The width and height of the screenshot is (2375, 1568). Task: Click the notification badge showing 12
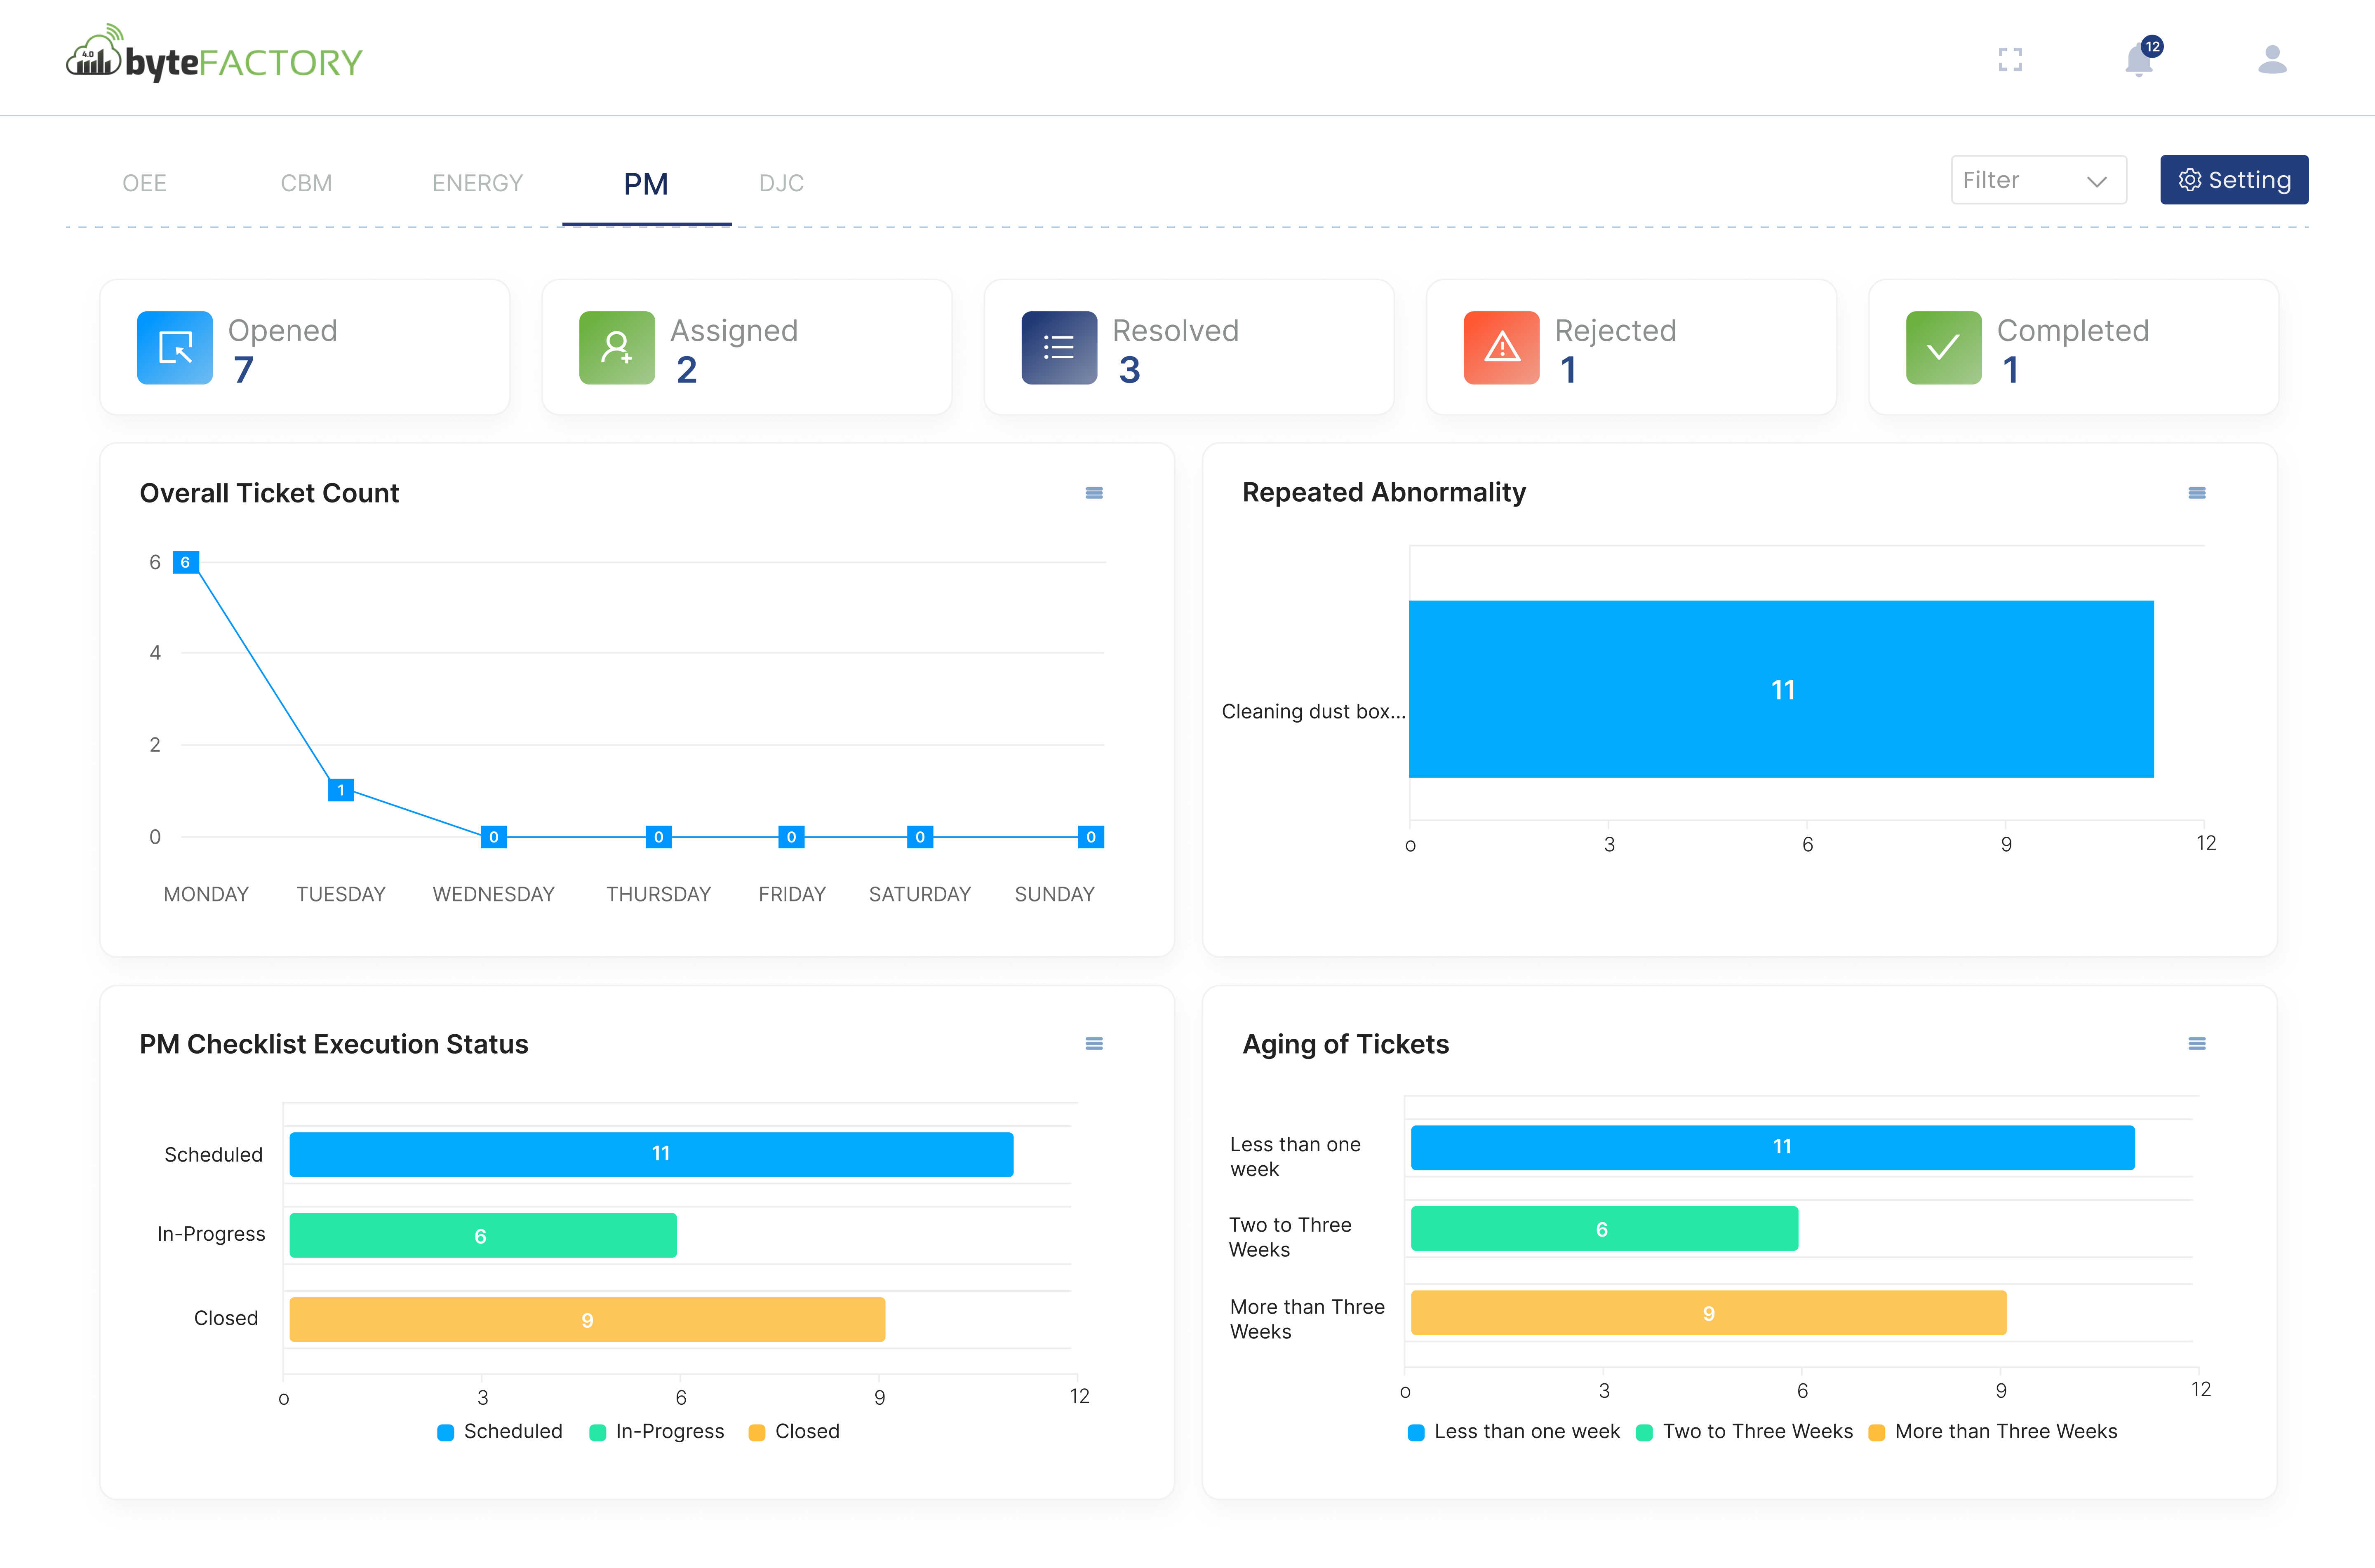click(2152, 46)
